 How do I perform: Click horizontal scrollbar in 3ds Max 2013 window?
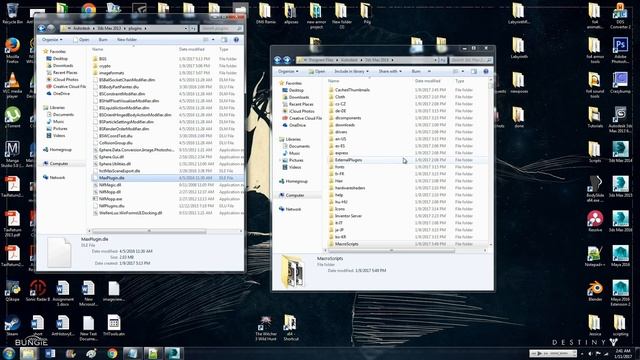tap(391, 250)
